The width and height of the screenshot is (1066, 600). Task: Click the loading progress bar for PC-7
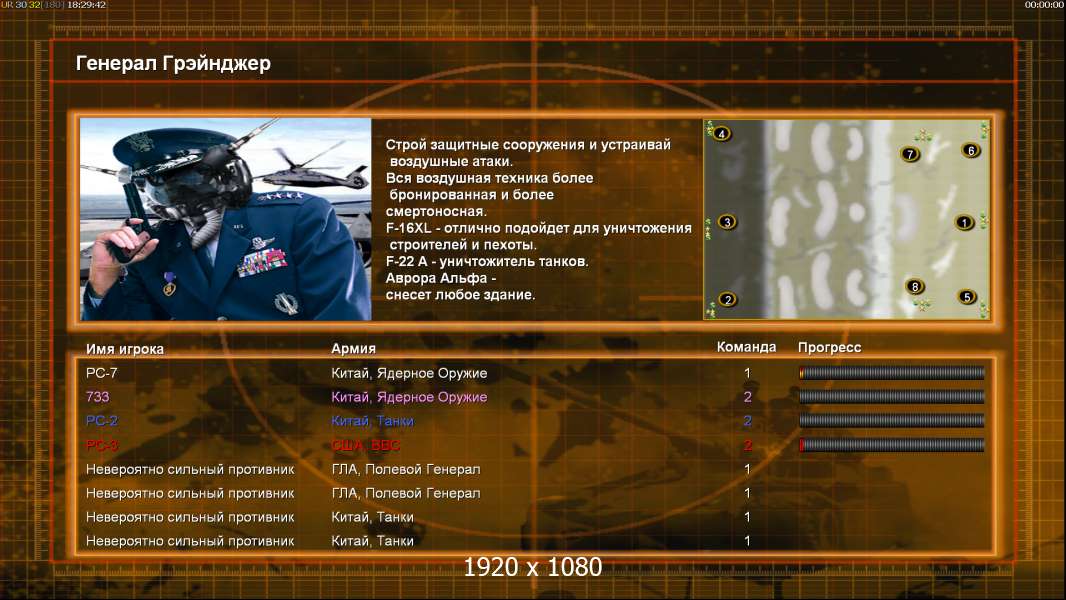tap(891, 372)
